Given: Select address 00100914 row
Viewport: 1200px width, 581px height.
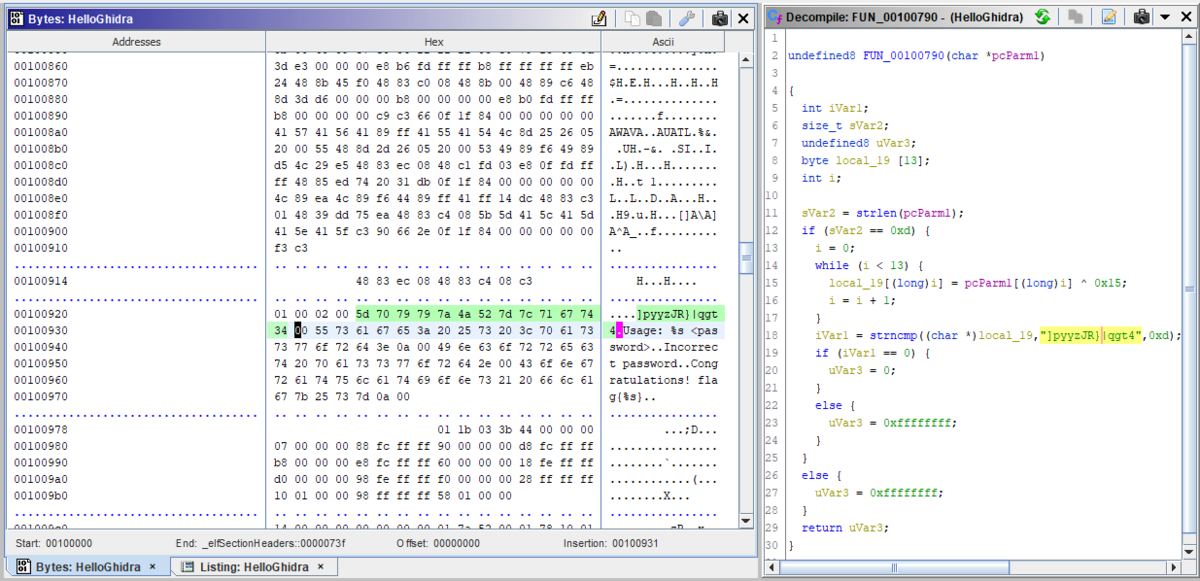Looking at the screenshot, I should (x=41, y=281).
